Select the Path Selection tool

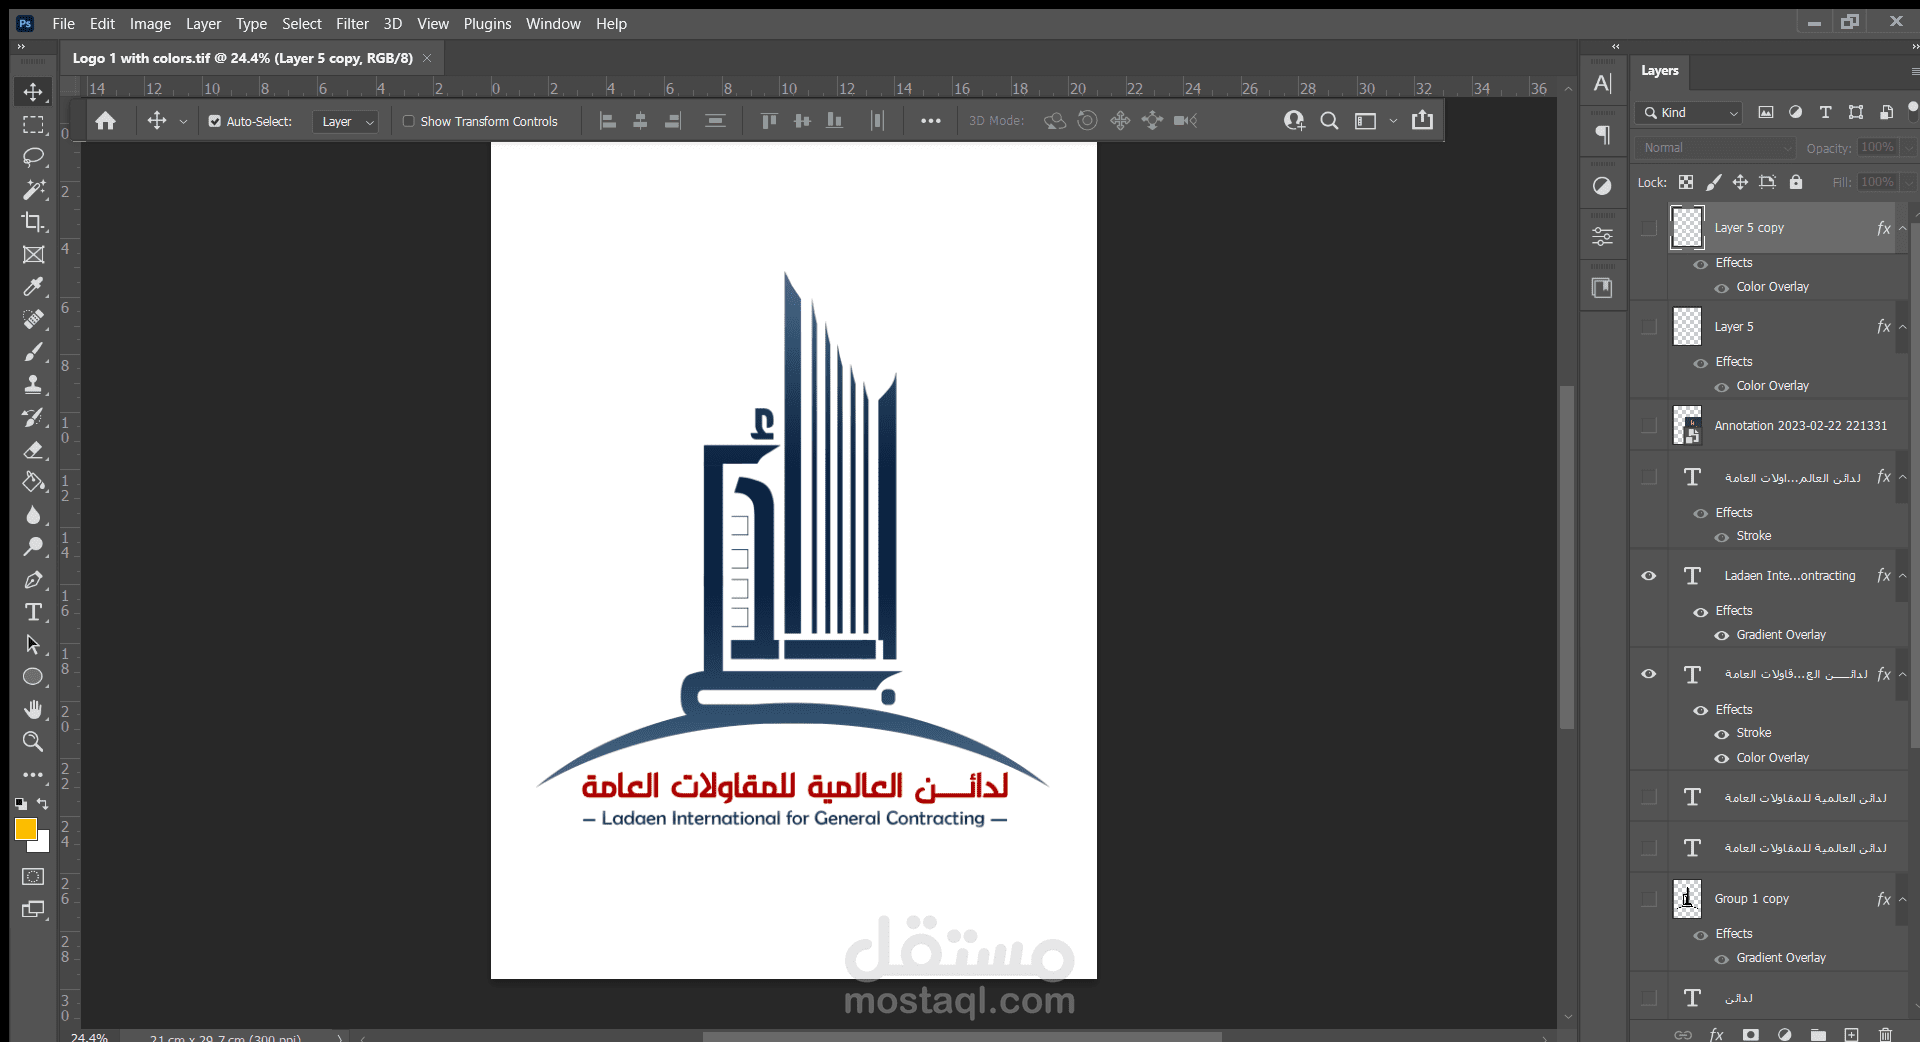pyautogui.click(x=33, y=645)
